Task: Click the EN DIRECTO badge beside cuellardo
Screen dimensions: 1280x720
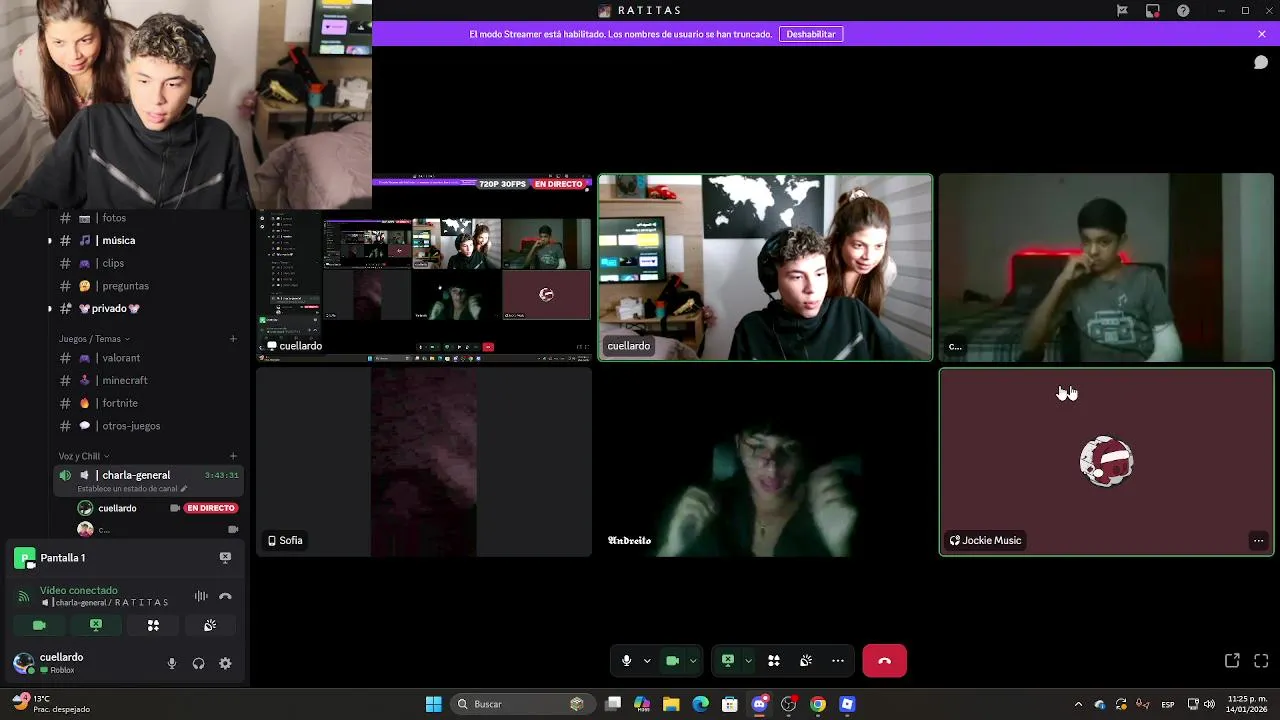Action: click(211, 508)
